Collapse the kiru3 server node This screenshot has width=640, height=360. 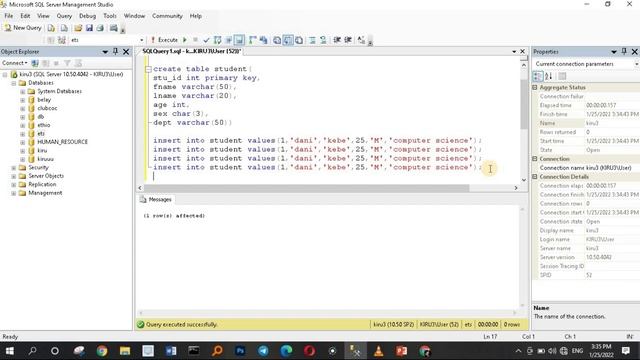5,74
